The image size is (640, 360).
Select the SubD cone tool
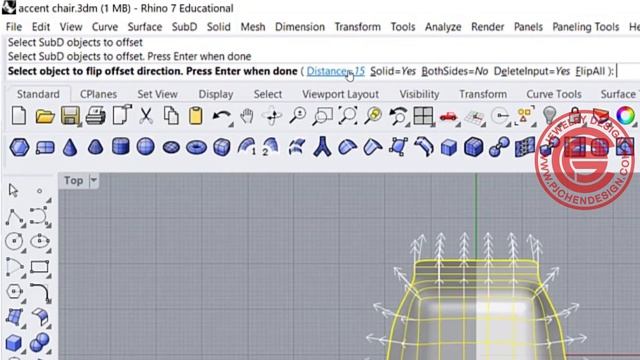click(70, 147)
